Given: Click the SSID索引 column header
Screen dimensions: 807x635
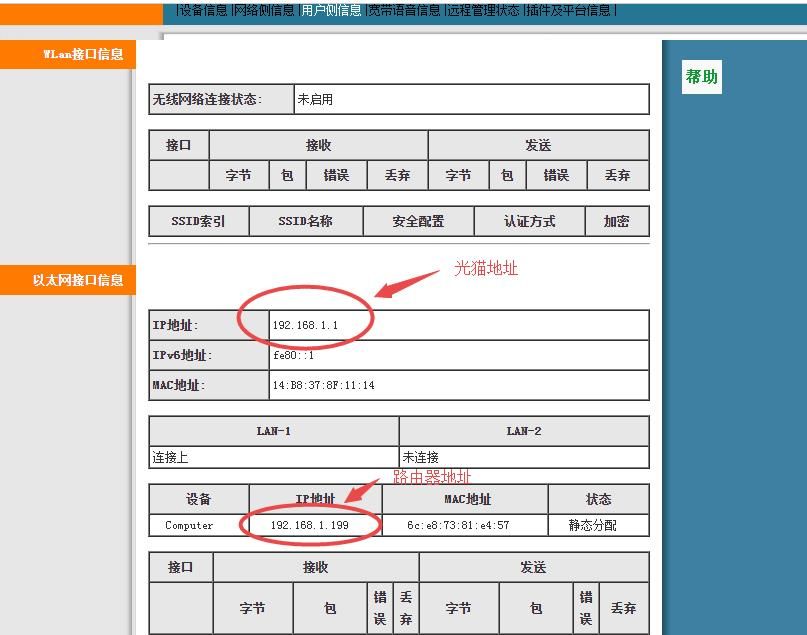Looking at the screenshot, I should pyautogui.click(x=199, y=221).
